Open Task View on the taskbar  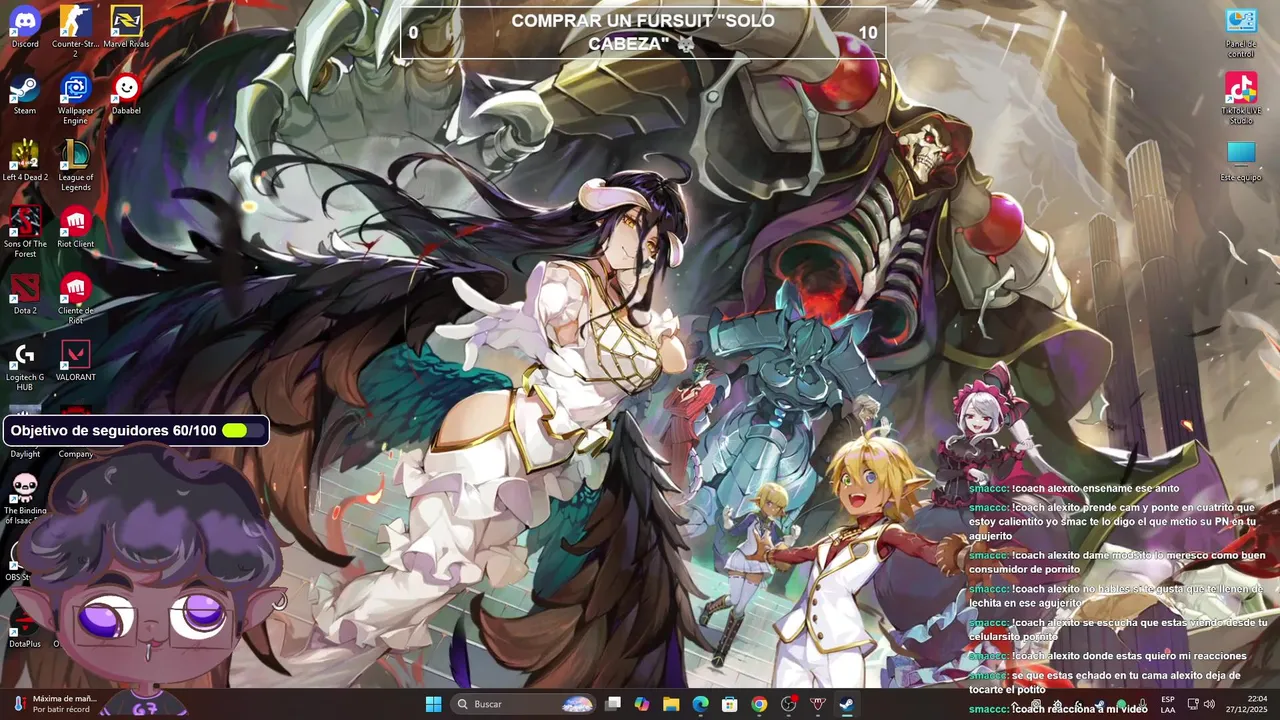(x=613, y=704)
